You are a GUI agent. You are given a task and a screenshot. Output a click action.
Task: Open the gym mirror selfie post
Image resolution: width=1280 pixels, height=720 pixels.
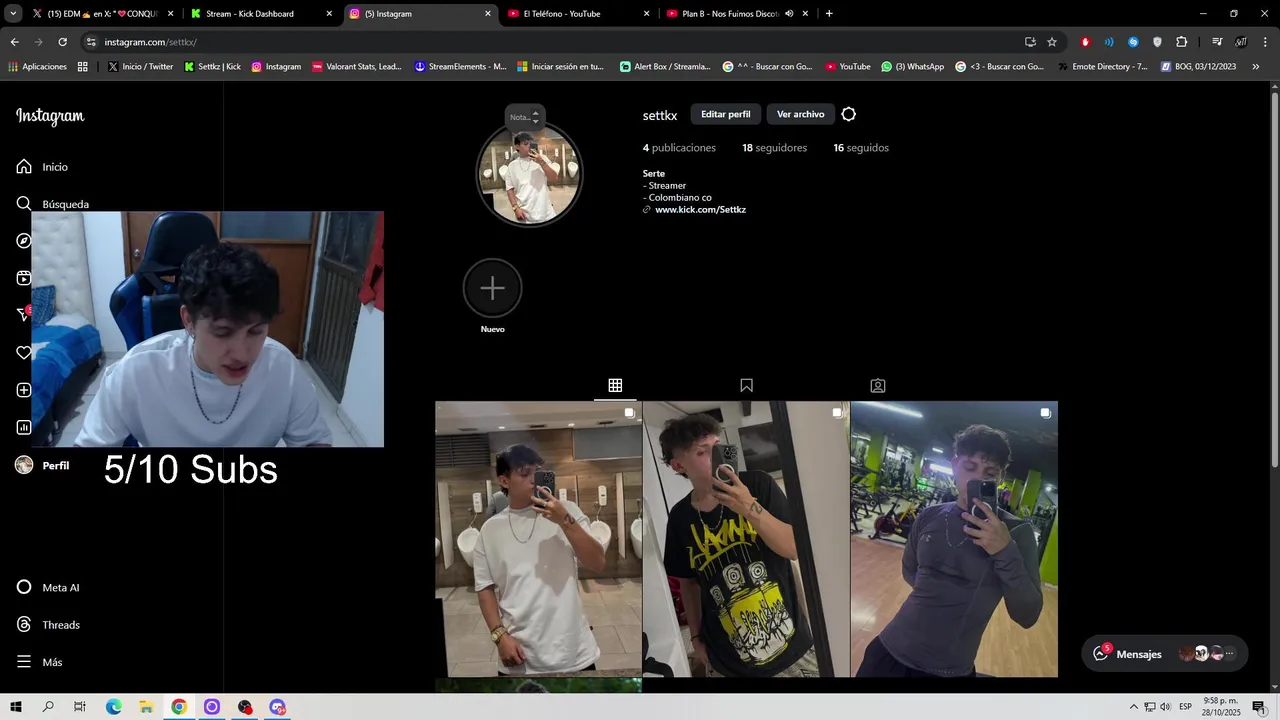954,539
